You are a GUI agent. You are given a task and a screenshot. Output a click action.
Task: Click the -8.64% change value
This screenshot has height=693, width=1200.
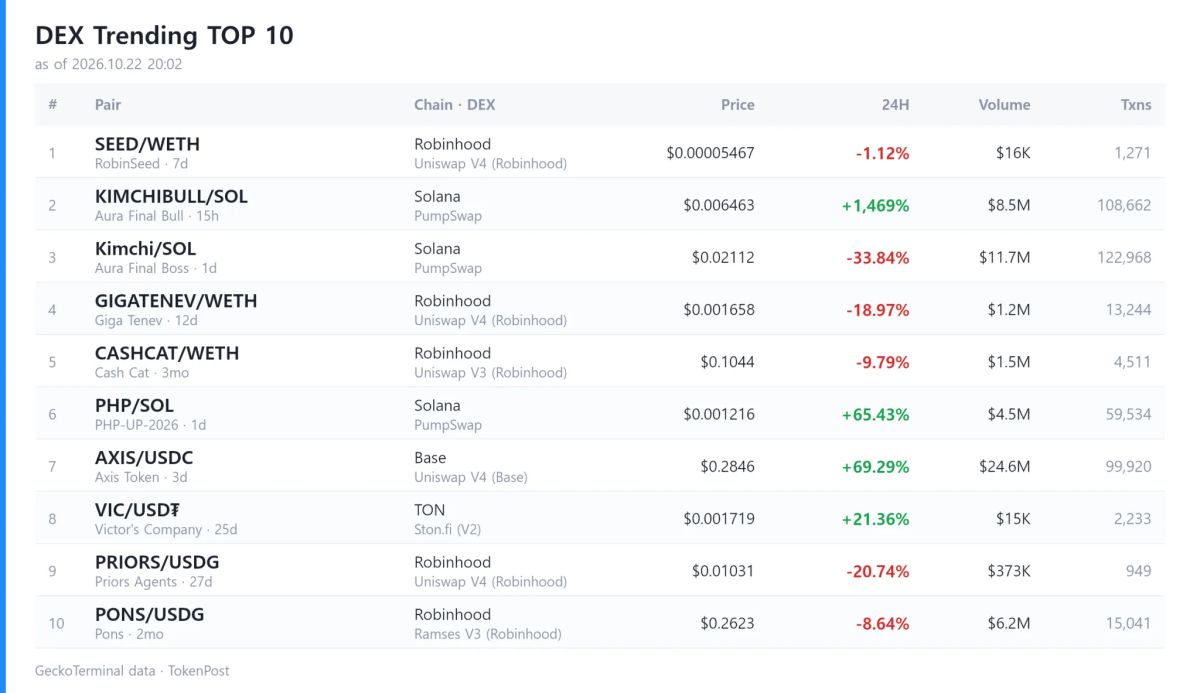(882, 623)
